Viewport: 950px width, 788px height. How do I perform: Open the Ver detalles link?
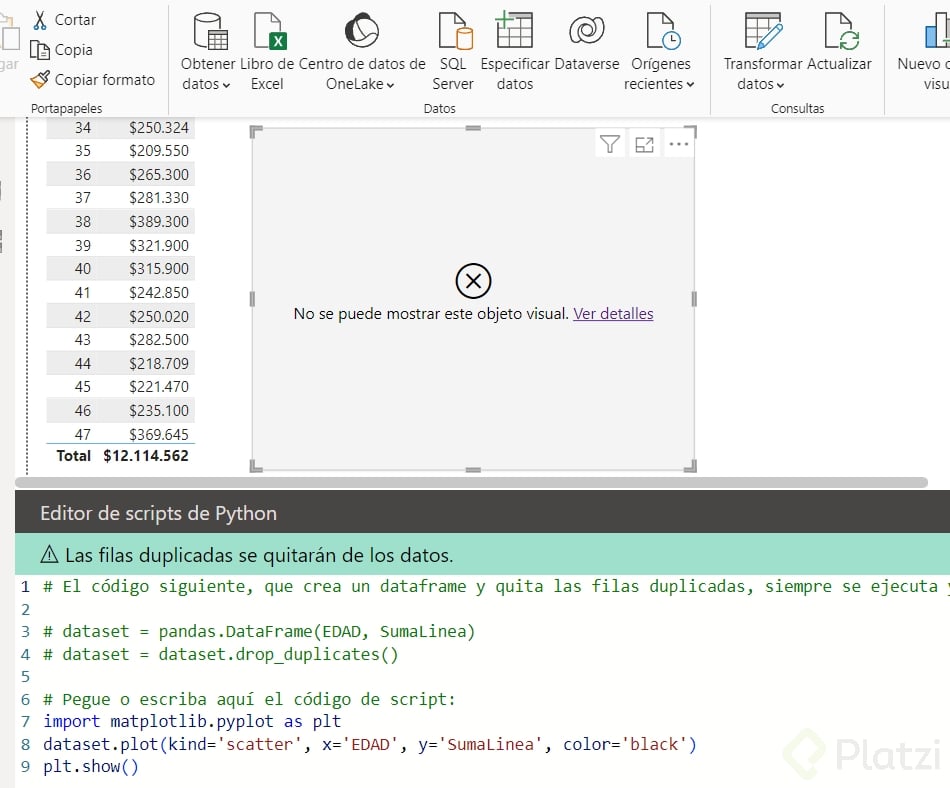613,313
